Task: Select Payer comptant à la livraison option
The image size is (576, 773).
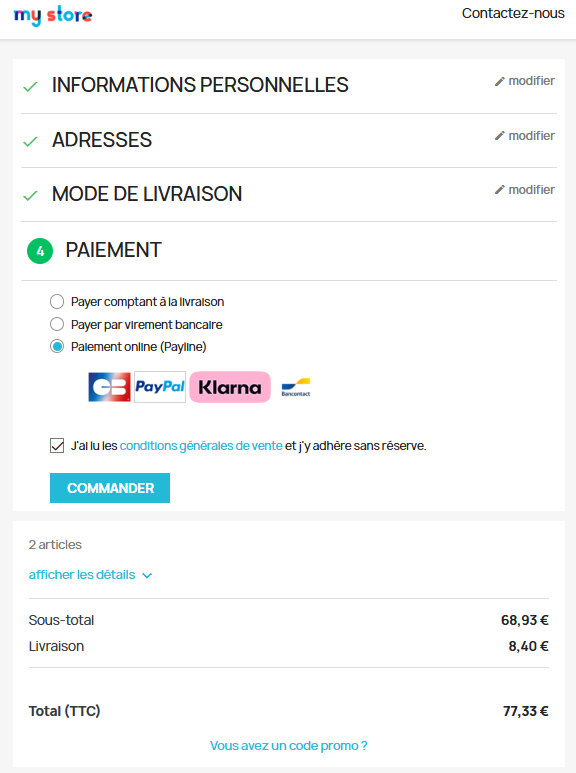Action: 57,301
